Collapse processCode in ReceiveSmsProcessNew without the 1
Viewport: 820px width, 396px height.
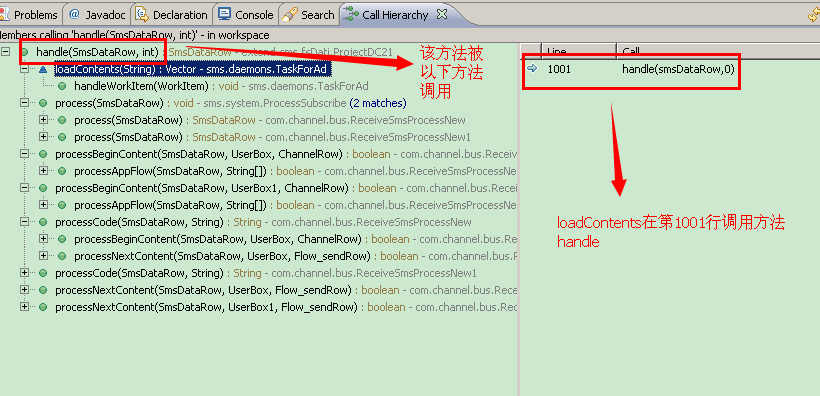(x=24, y=222)
